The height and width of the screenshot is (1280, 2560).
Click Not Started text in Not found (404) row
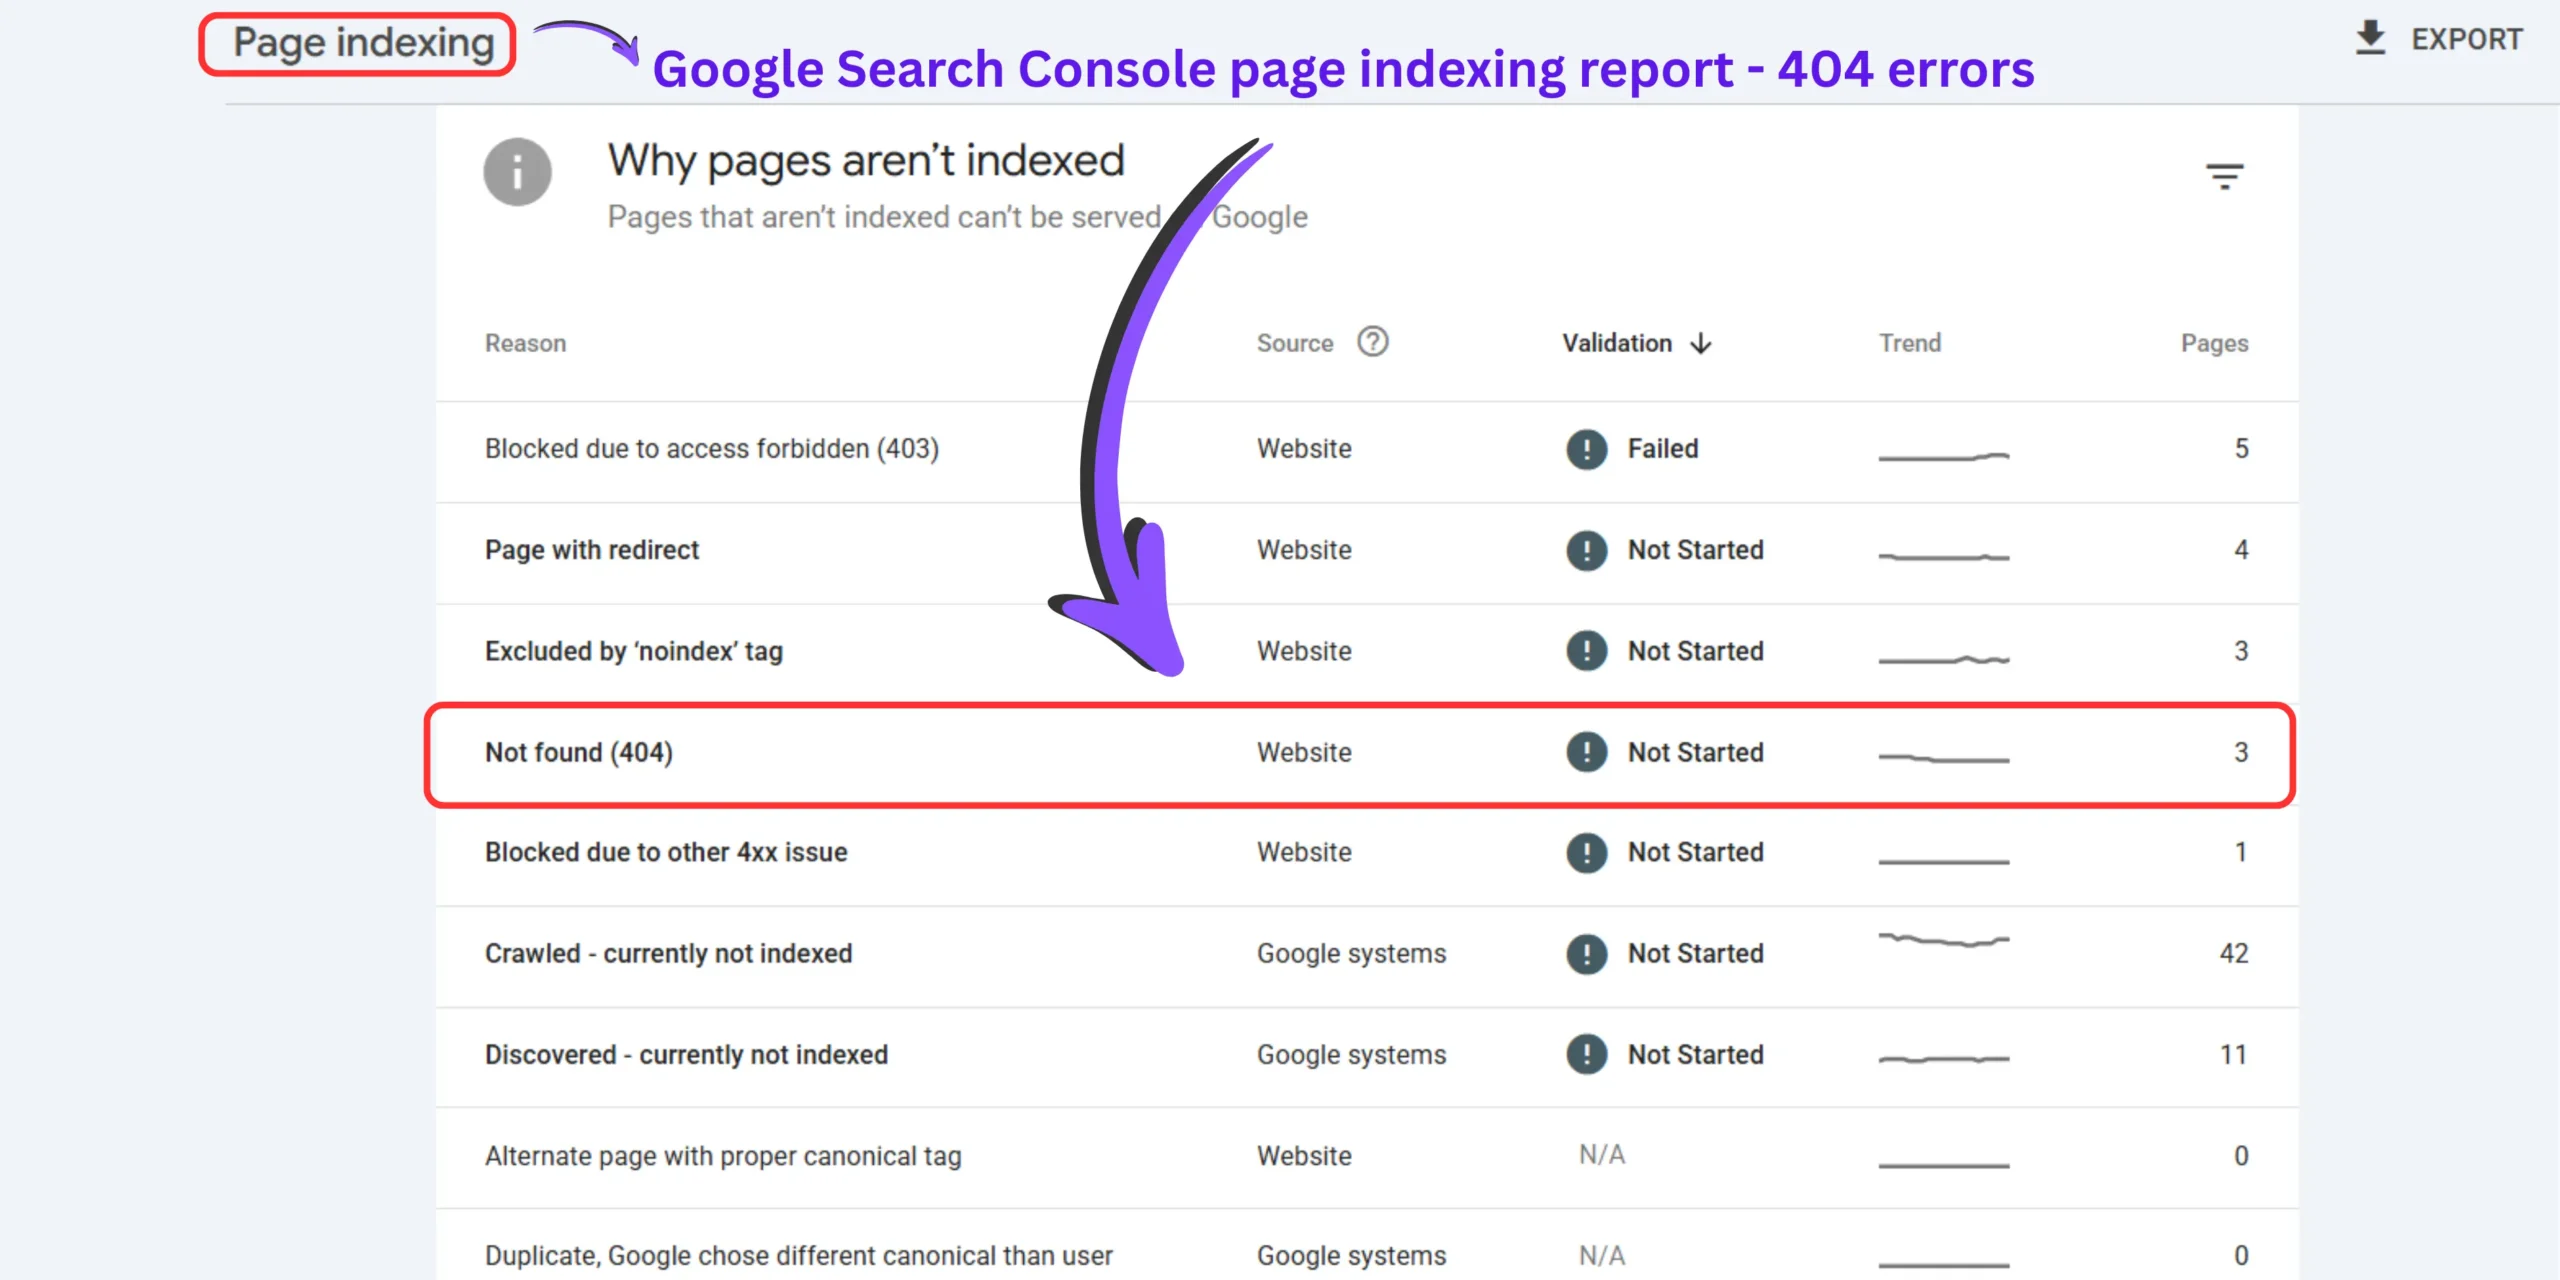[1696, 752]
